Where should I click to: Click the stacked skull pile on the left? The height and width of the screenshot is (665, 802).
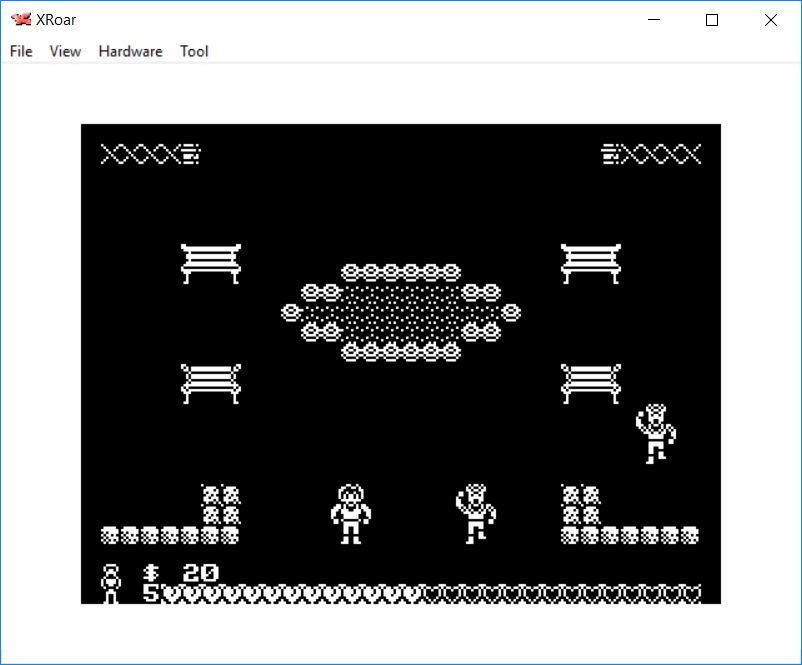(x=221, y=505)
